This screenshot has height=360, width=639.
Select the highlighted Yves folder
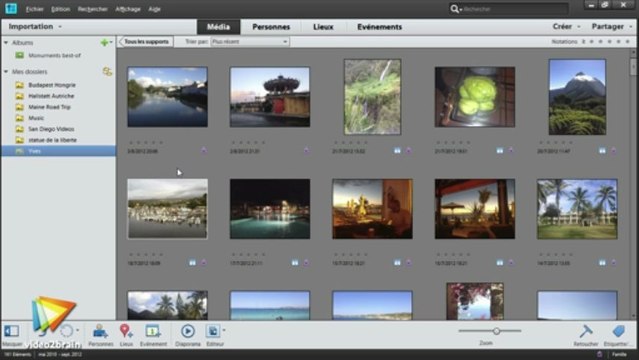[59, 151]
